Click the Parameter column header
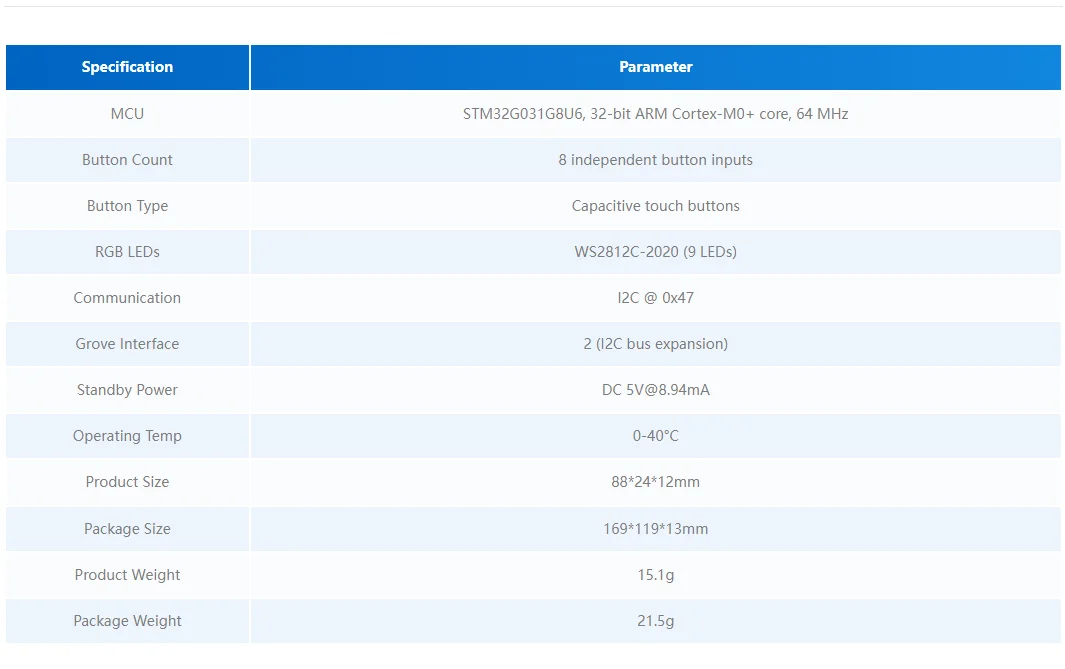The width and height of the screenshot is (1065, 669). [655, 67]
